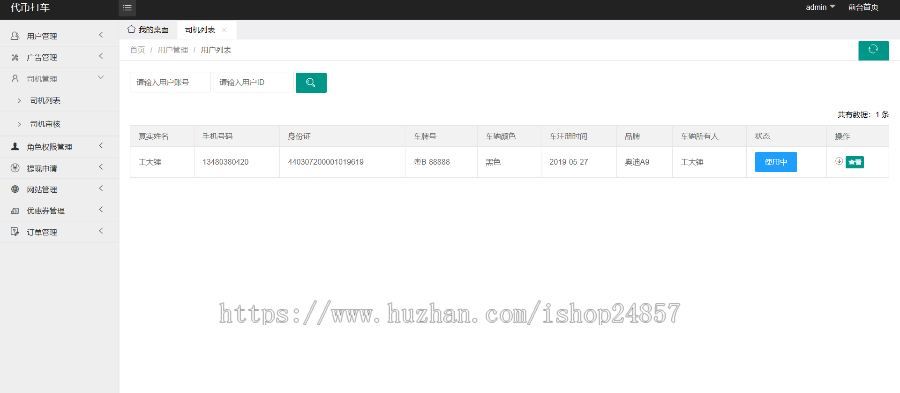
Task: Click the 广告管理 icon in the sidebar
Action: tap(15, 57)
